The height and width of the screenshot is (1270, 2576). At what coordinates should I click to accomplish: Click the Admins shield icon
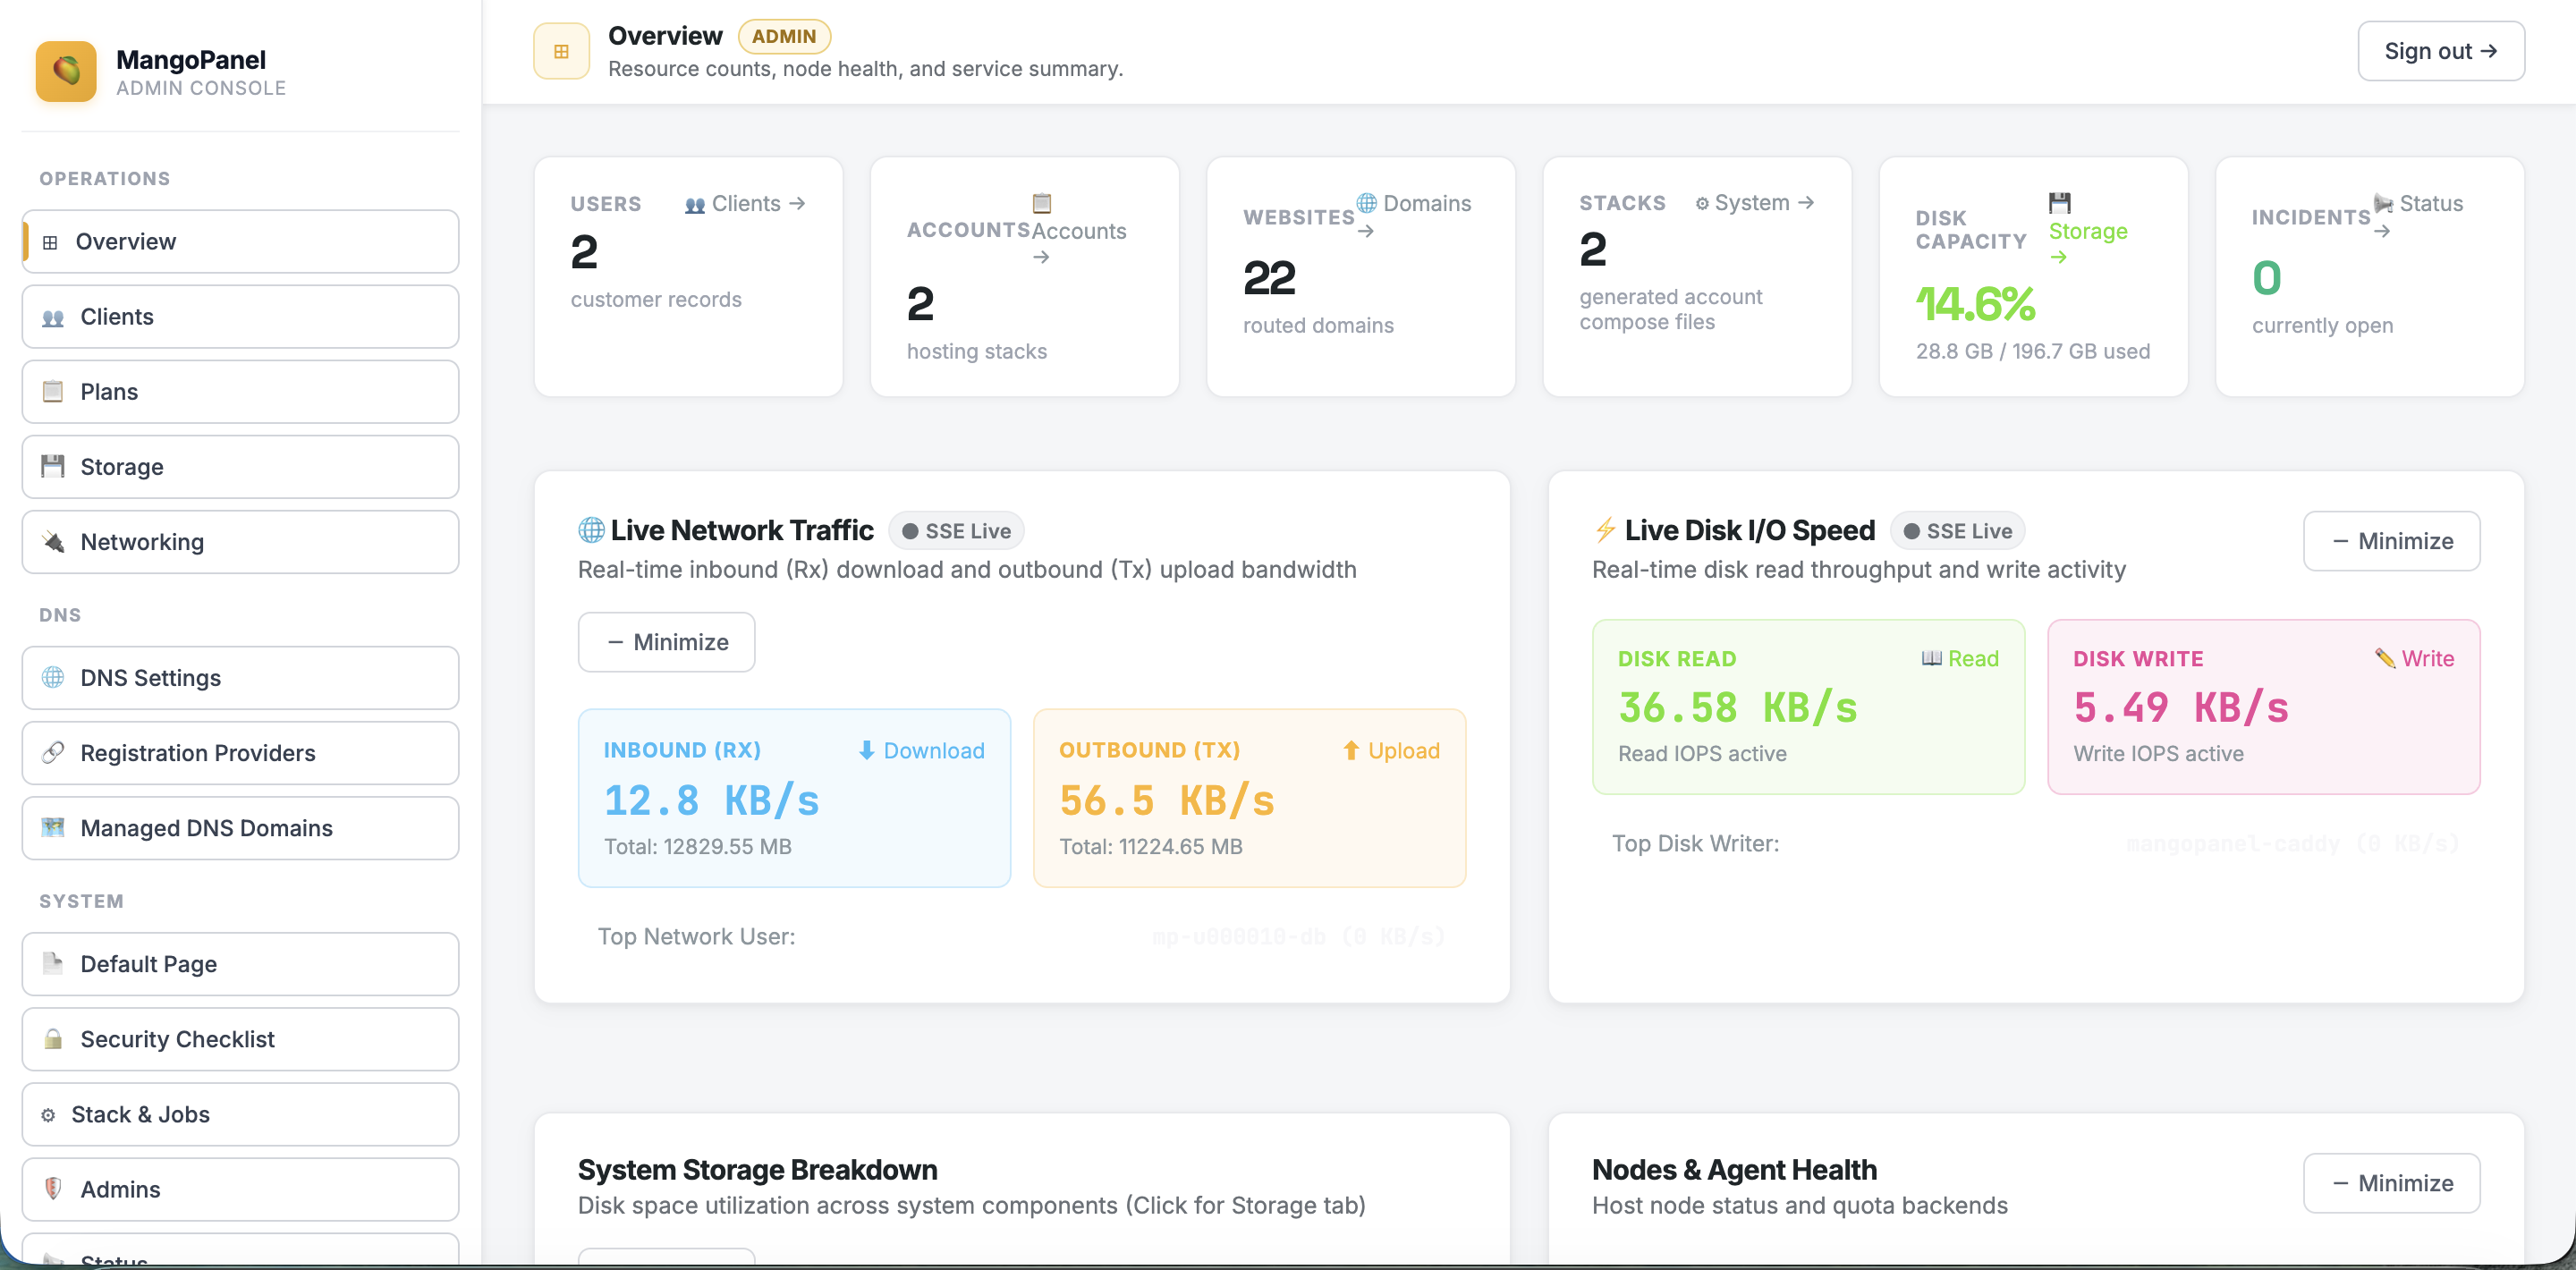point(53,1189)
